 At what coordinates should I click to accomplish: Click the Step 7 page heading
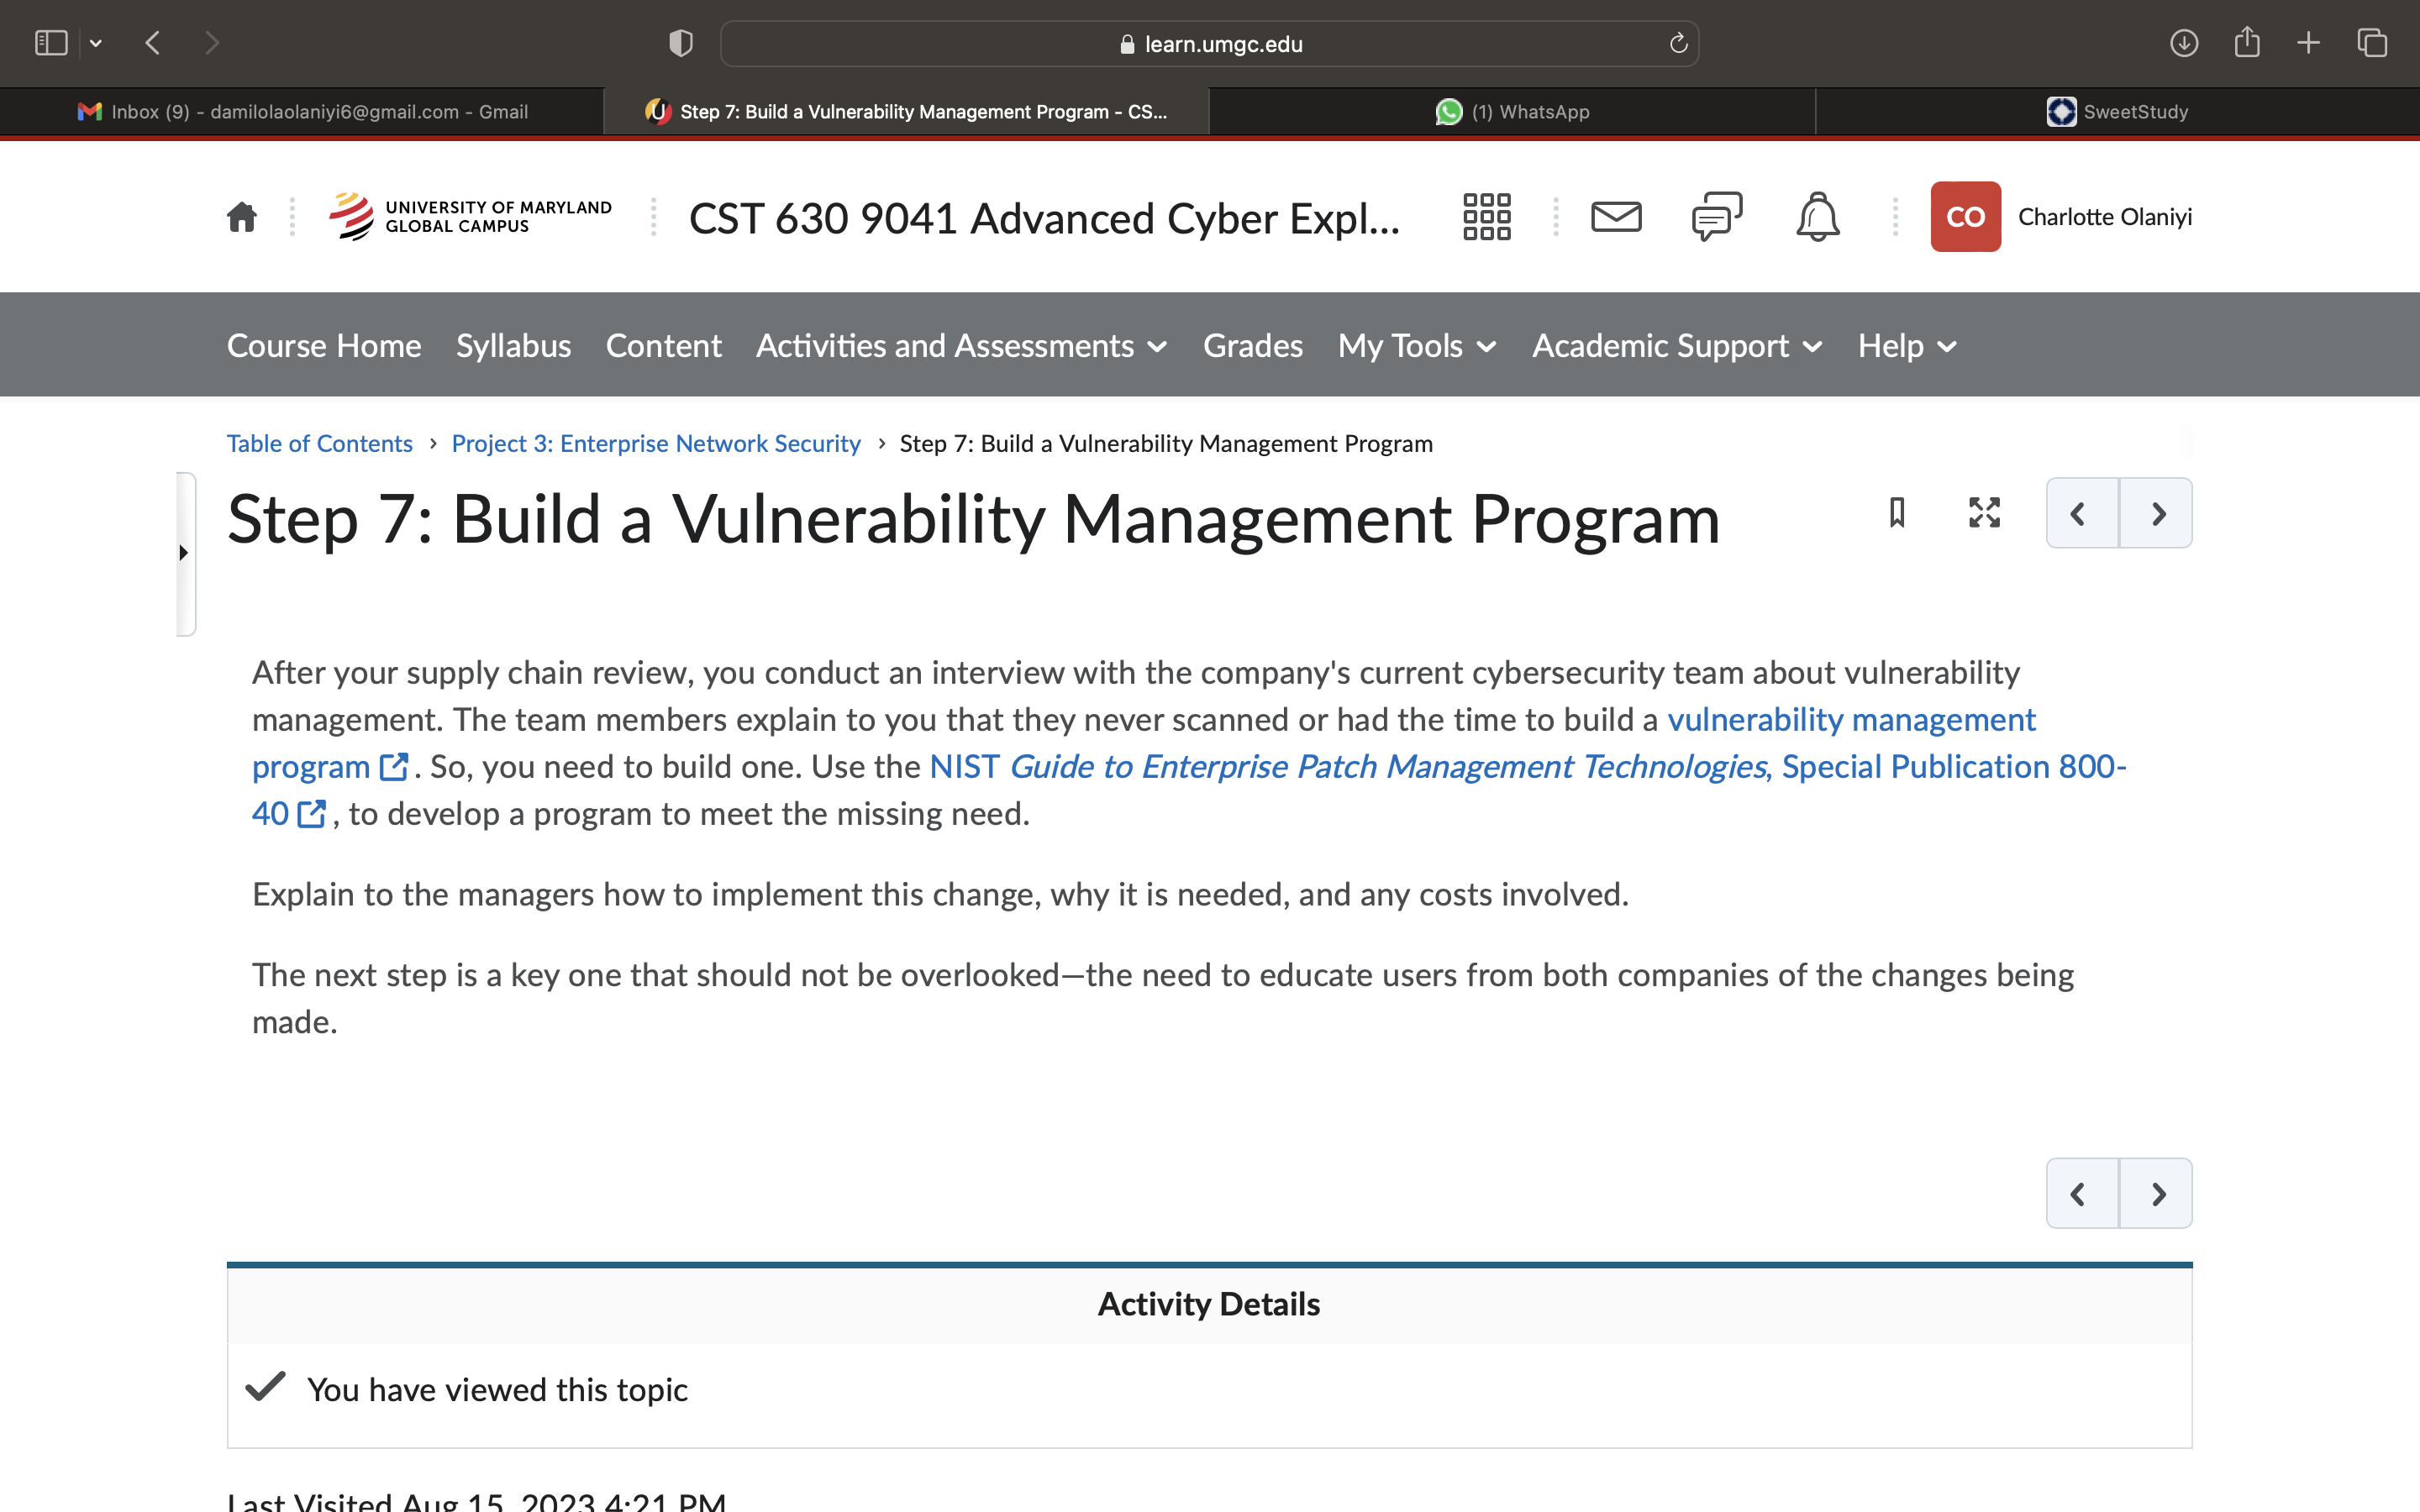point(973,520)
